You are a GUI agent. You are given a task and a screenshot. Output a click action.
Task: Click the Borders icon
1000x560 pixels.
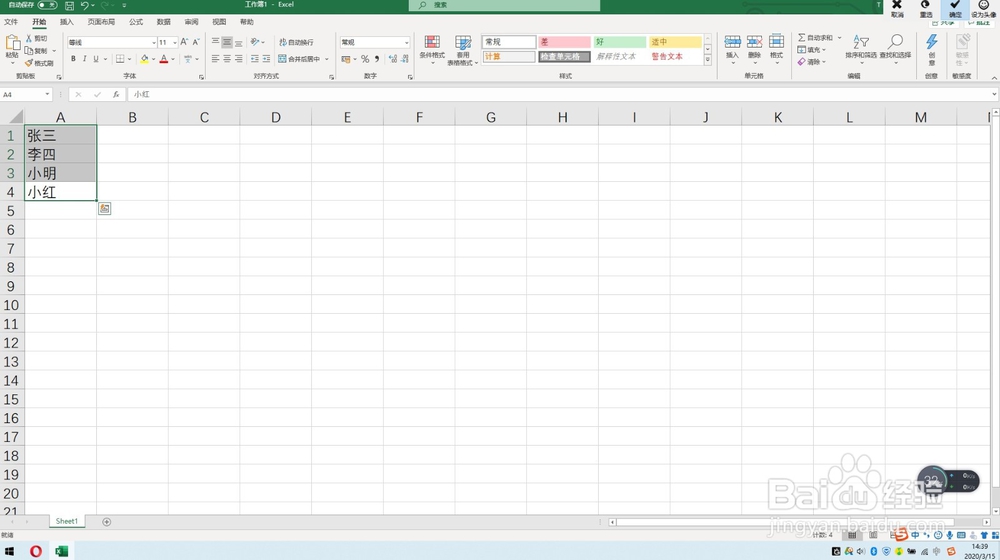[x=120, y=59]
